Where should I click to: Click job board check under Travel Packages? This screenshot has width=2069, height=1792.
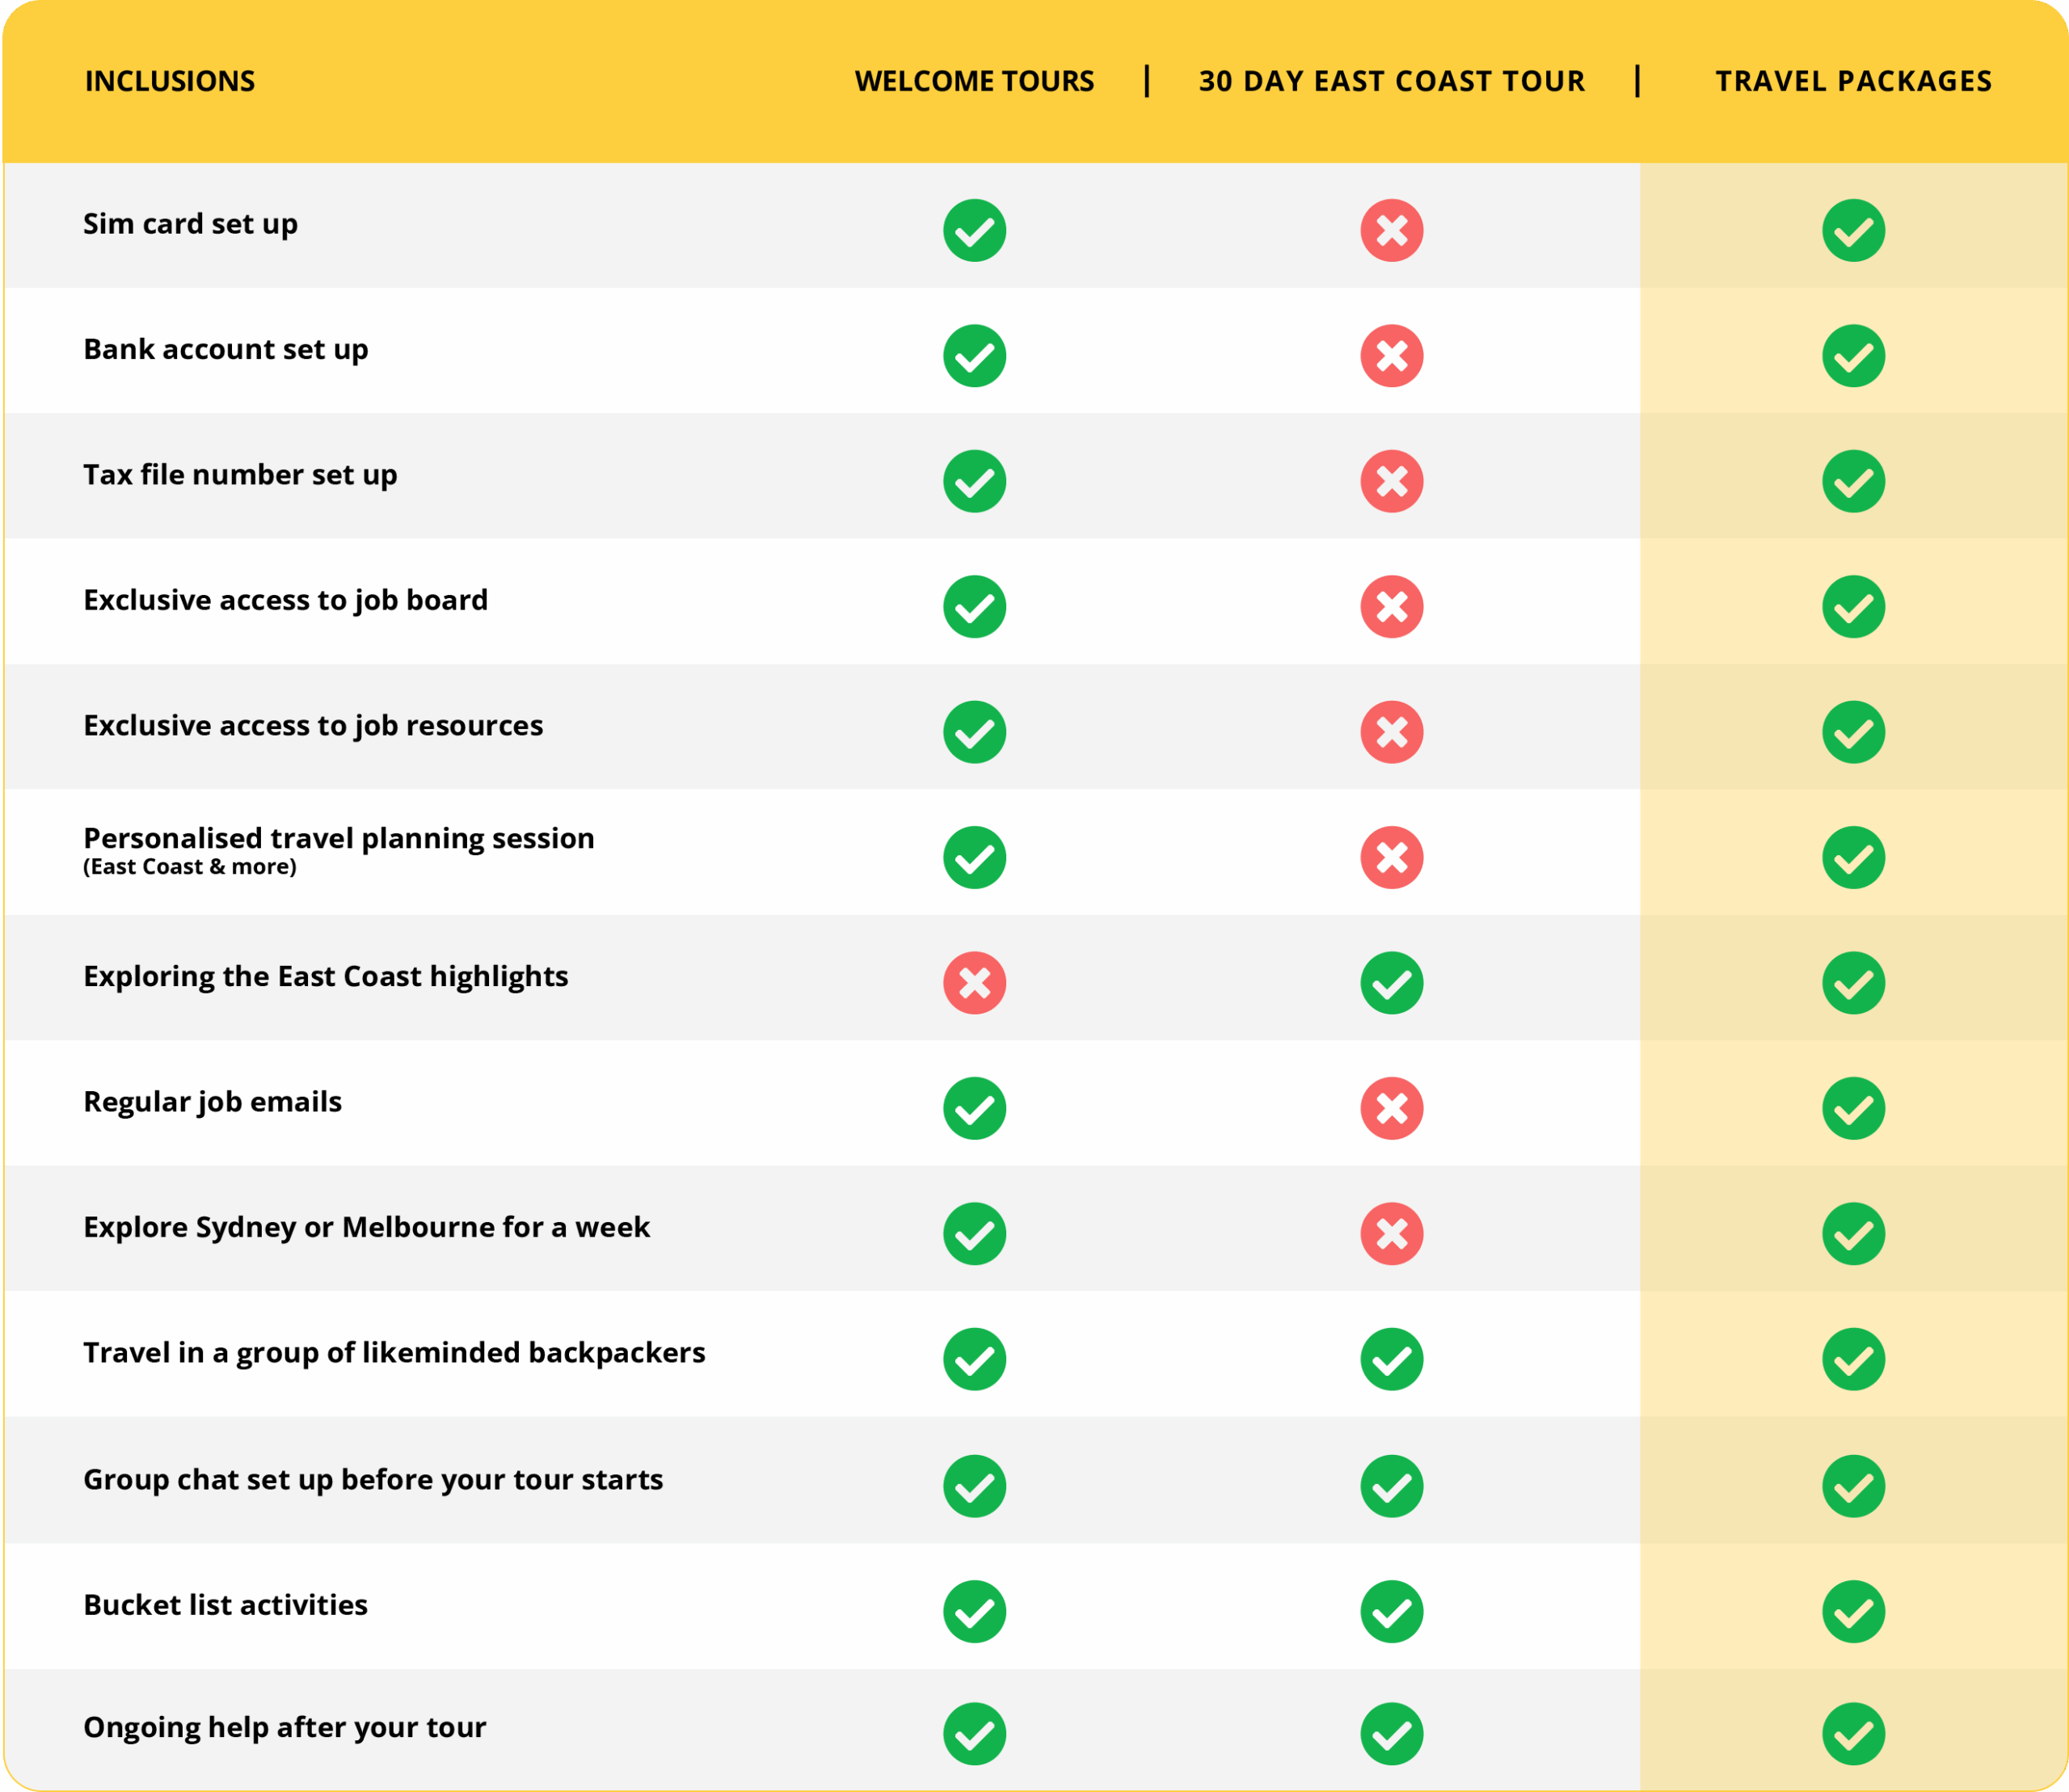click(1853, 607)
